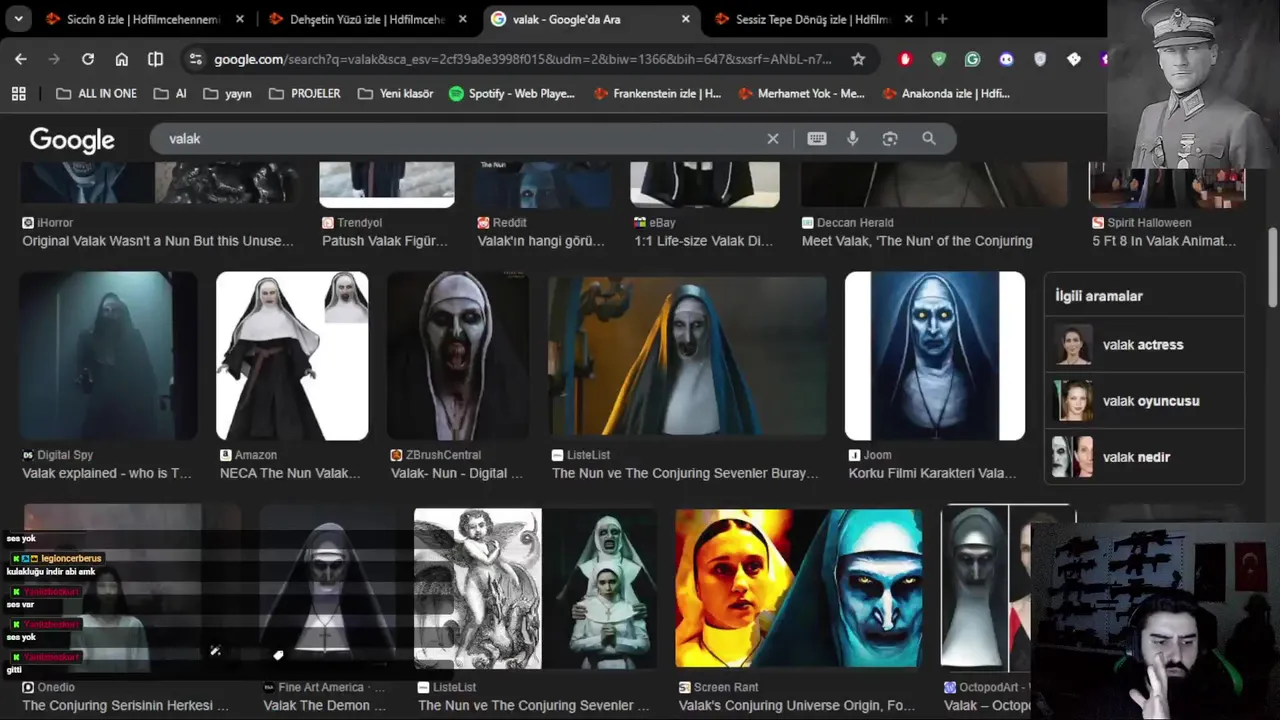Open the apps grid in bookmarks bar

[x=18, y=93]
